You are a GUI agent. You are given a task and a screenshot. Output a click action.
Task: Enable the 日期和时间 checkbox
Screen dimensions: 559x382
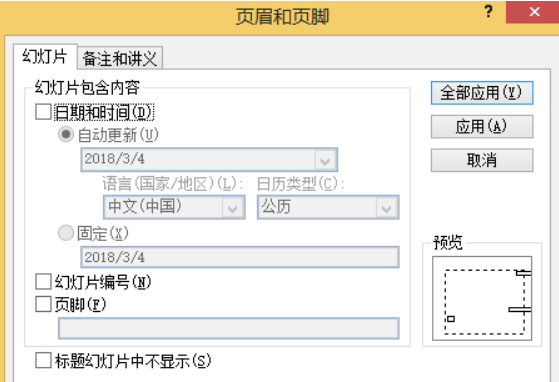[x=43, y=112]
